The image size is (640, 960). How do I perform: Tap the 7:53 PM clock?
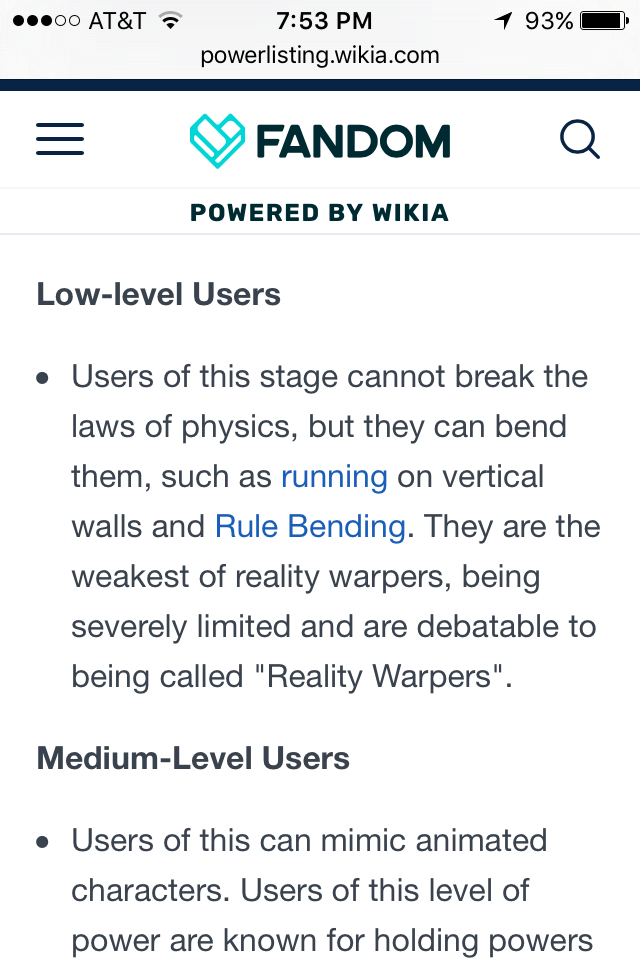[x=324, y=20]
